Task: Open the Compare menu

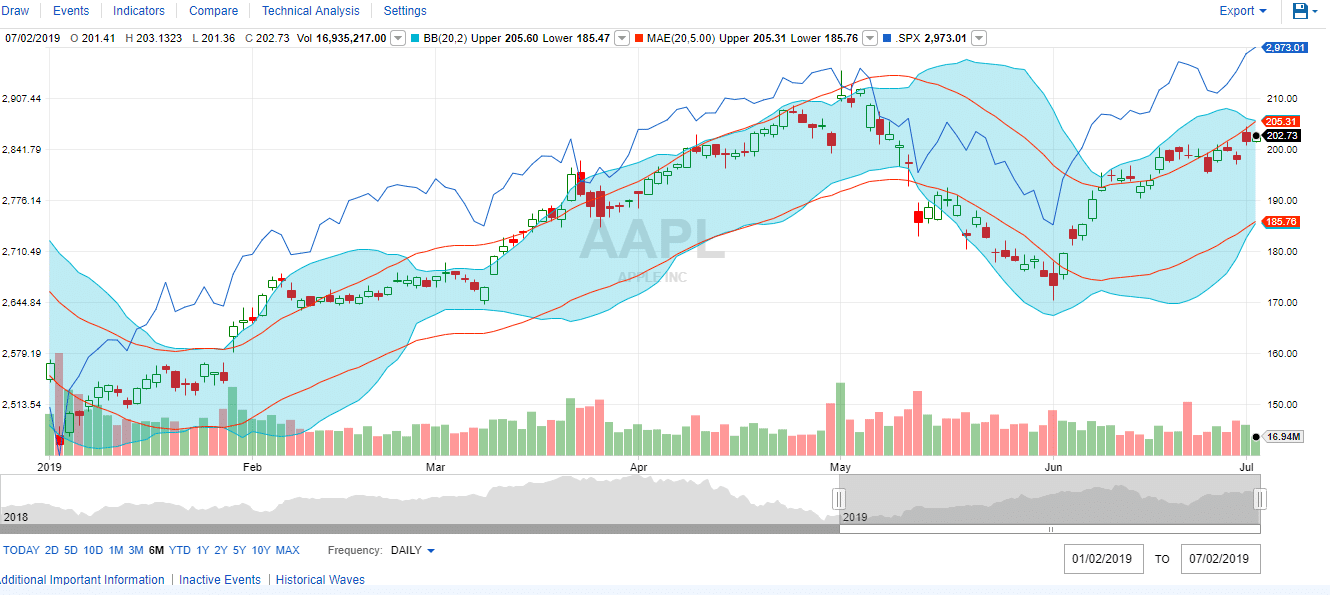Action: 214,11
